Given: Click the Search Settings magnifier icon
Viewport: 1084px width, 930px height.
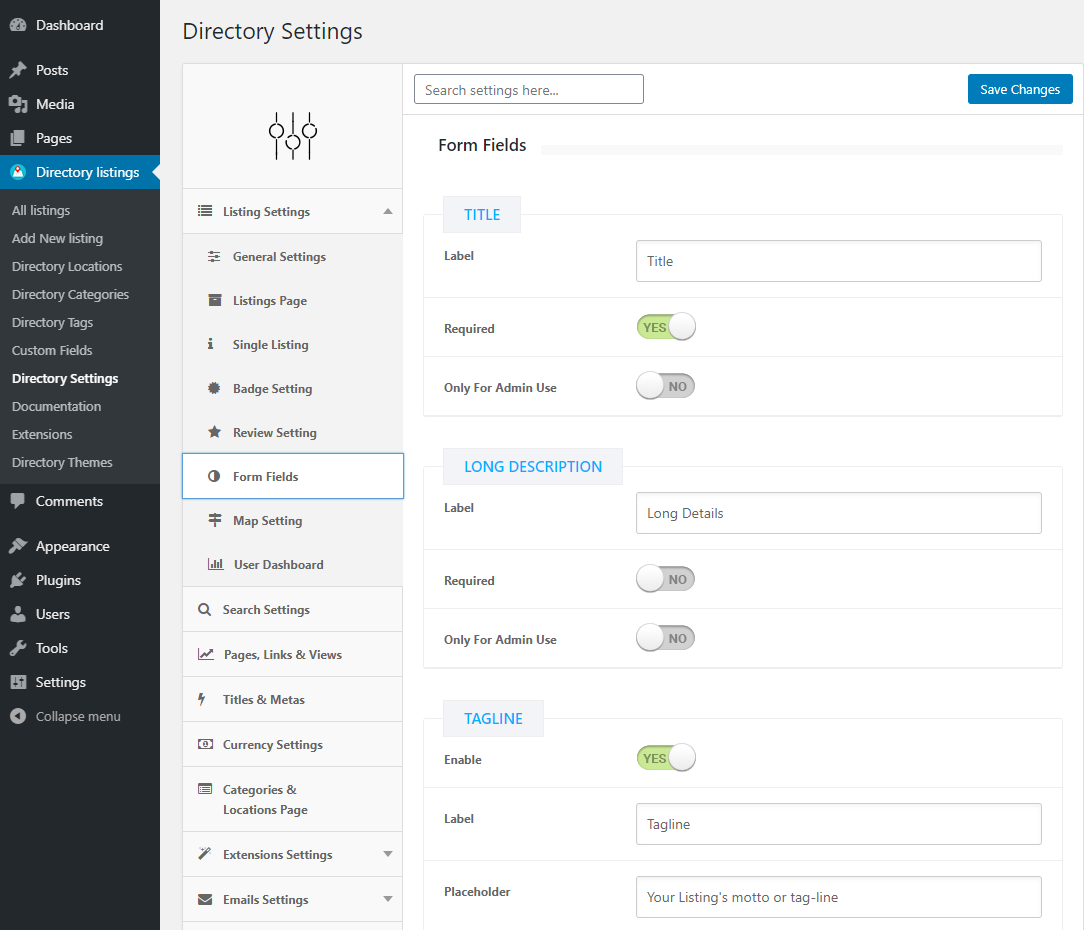Looking at the screenshot, I should pyautogui.click(x=205, y=609).
